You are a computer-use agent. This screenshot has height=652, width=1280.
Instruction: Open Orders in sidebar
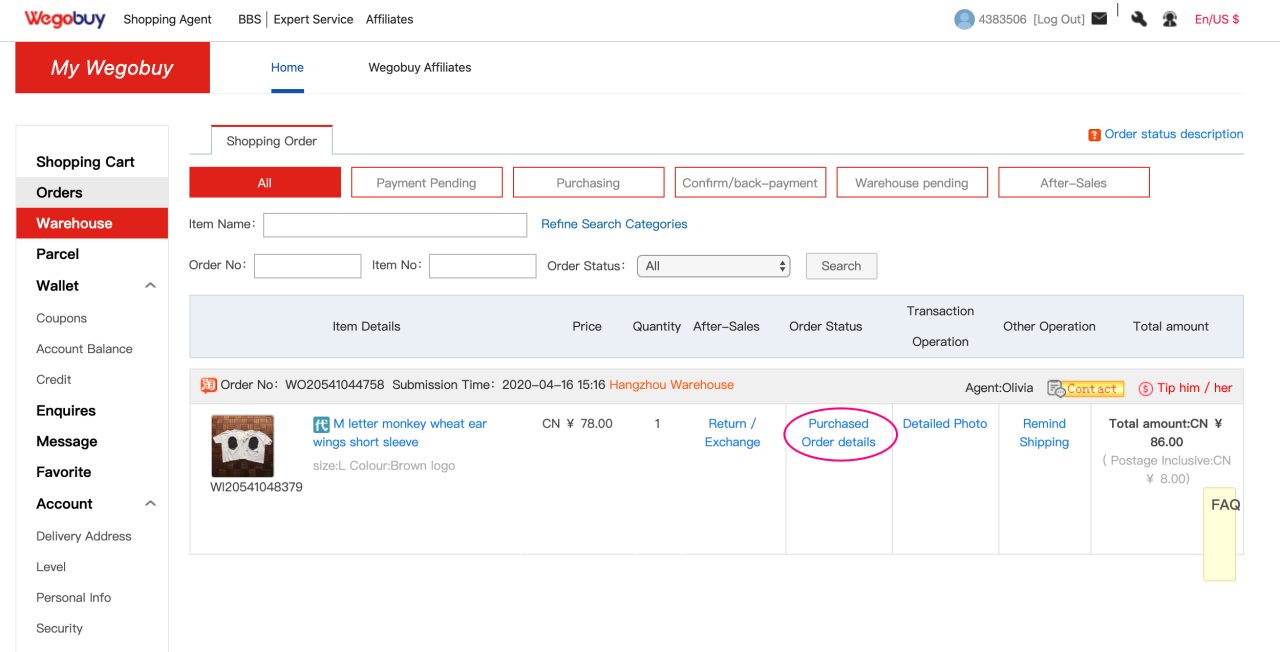(x=59, y=192)
